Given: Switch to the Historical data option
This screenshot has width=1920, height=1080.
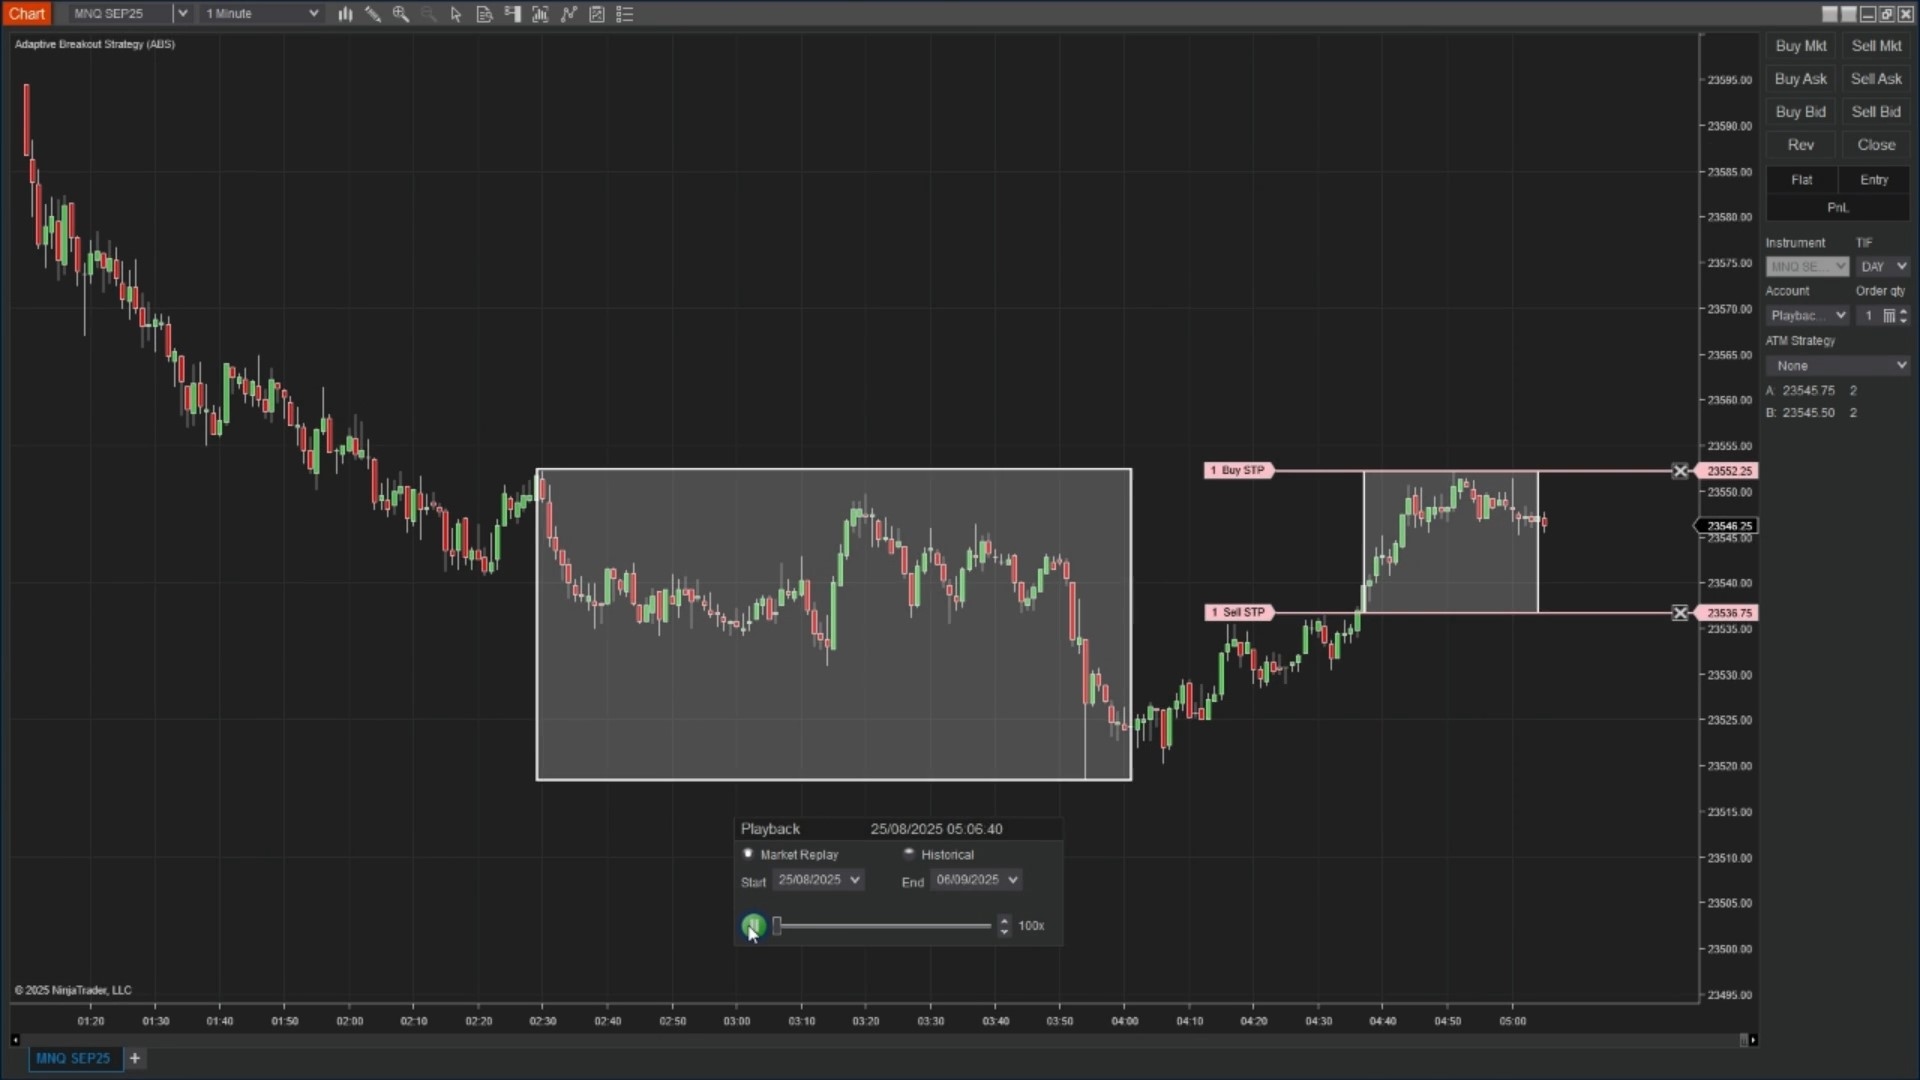Looking at the screenshot, I should (x=909, y=854).
